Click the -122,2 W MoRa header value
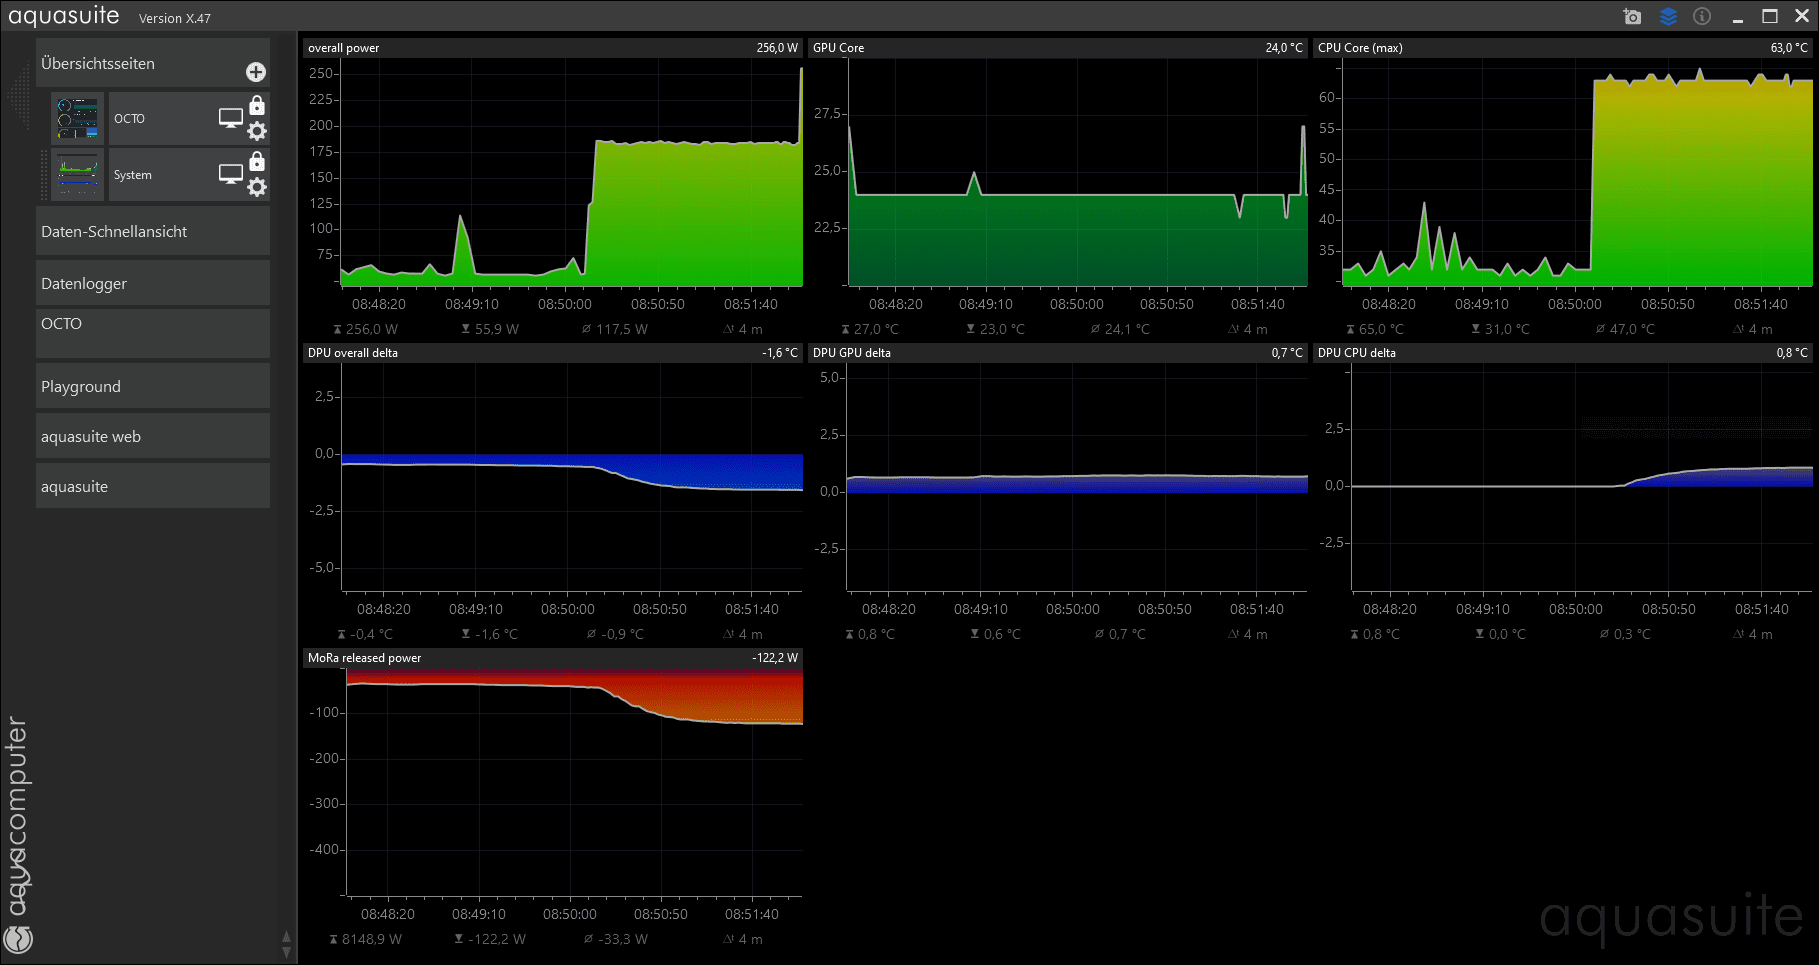The height and width of the screenshot is (965, 1819). tap(775, 658)
